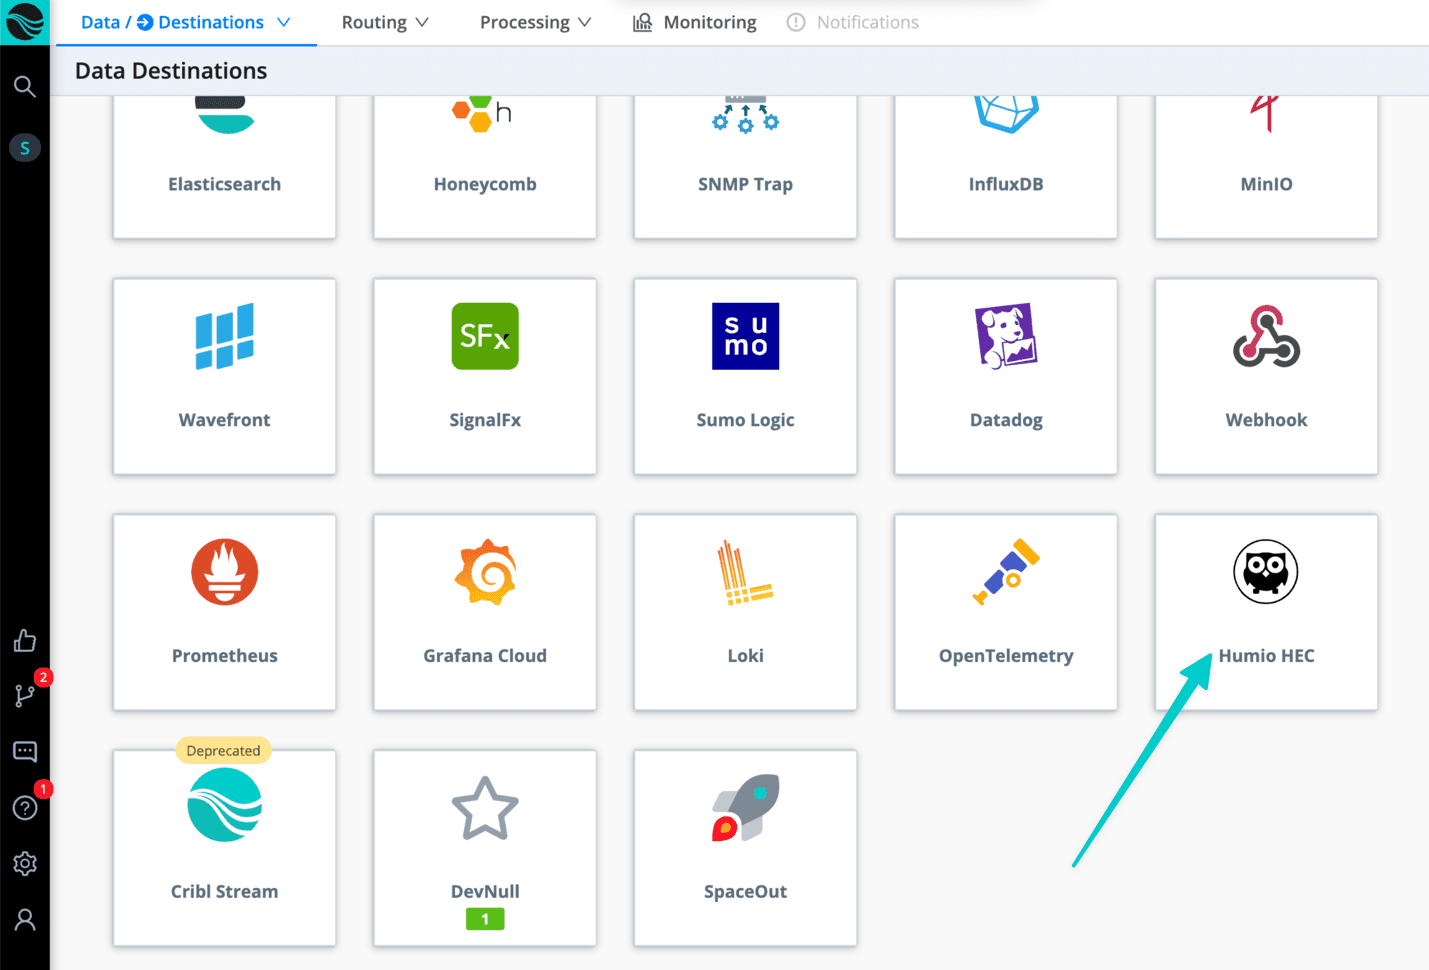Select the Humio HEC owl icon
The width and height of the screenshot is (1429, 970).
coord(1265,573)
